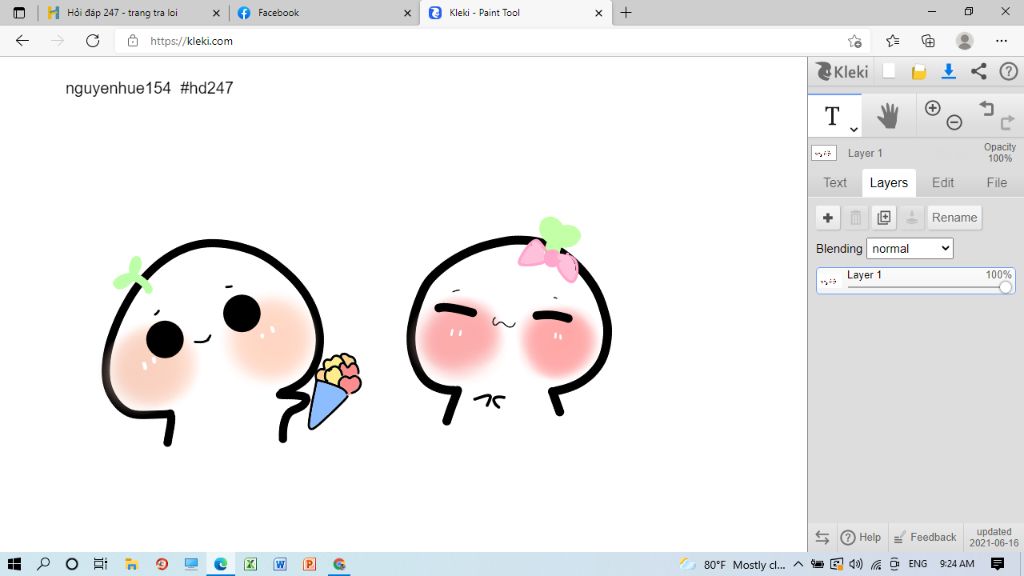Switch to the Edit tab
This screenshot has height=576, width=1024.
[942, 183]
